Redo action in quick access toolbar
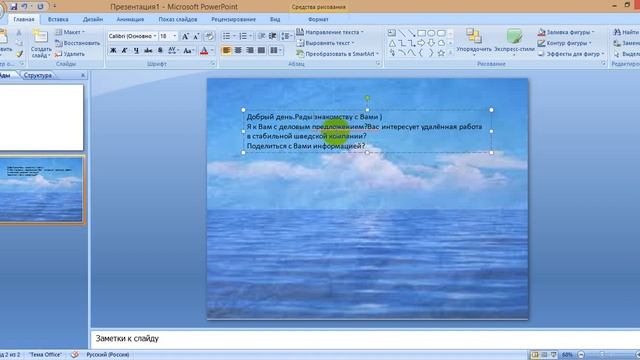This screenshot has width=640, height=360. [x=40, y=7]
